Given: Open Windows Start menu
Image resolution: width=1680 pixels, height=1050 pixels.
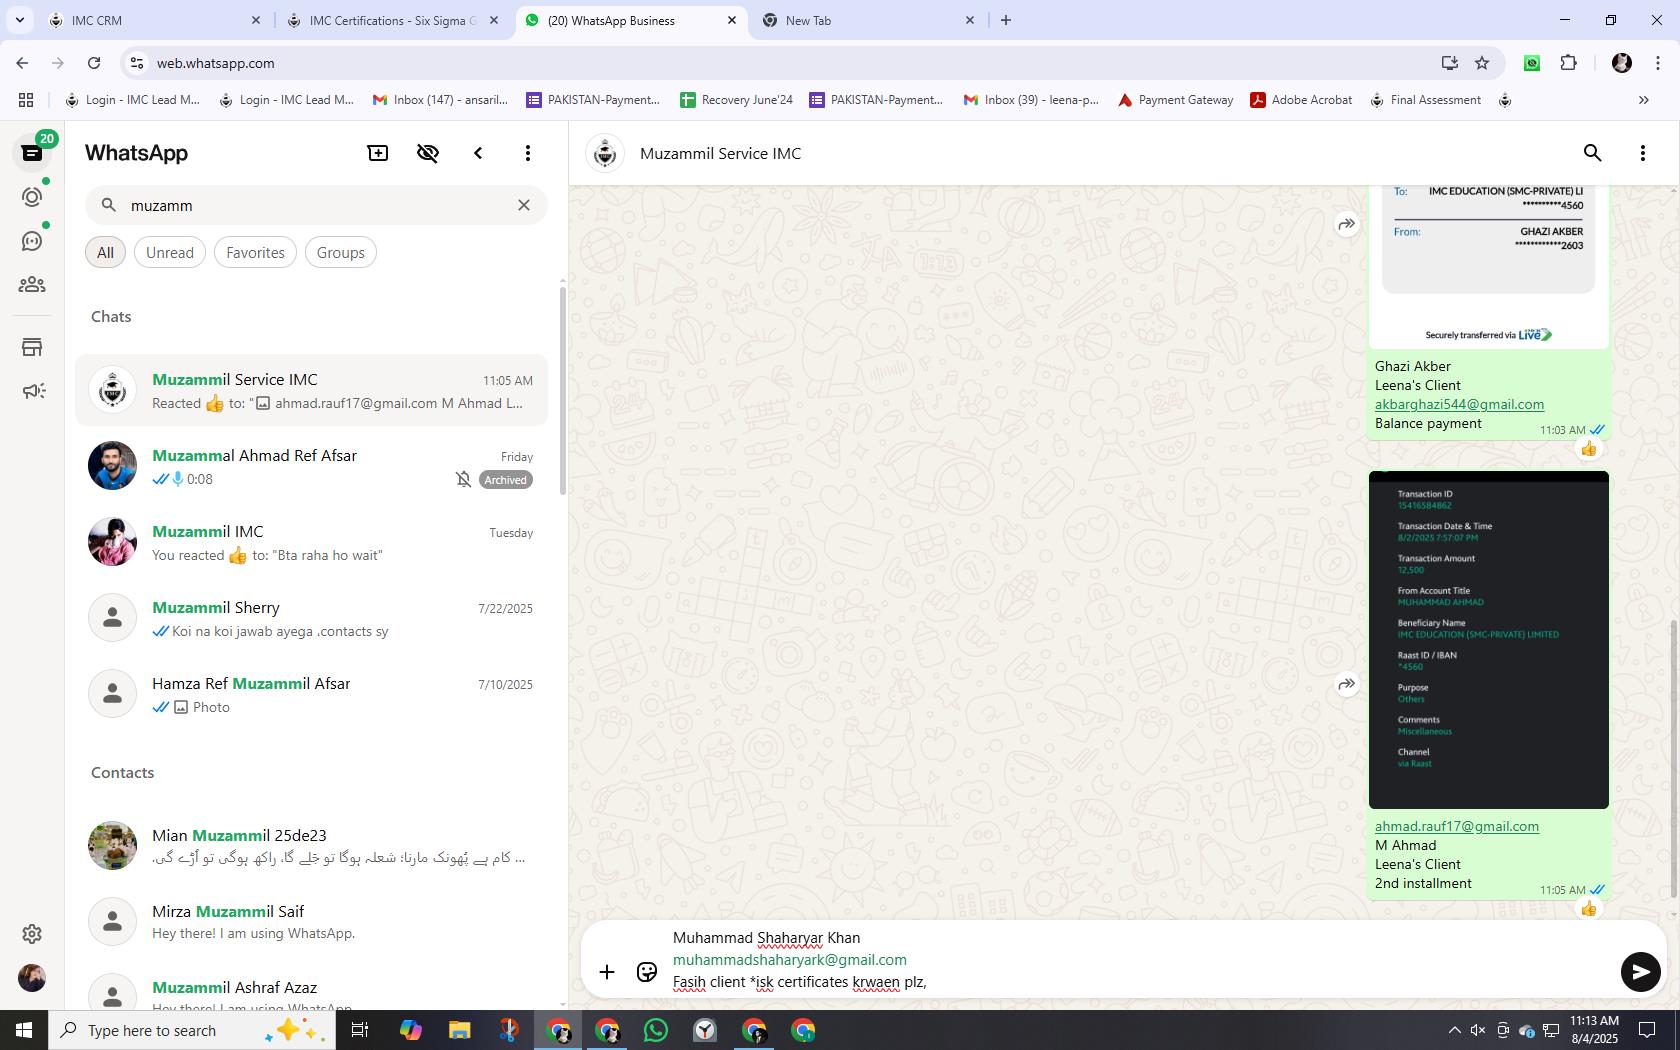Looking at the screenshot, I should (24, 1030).
